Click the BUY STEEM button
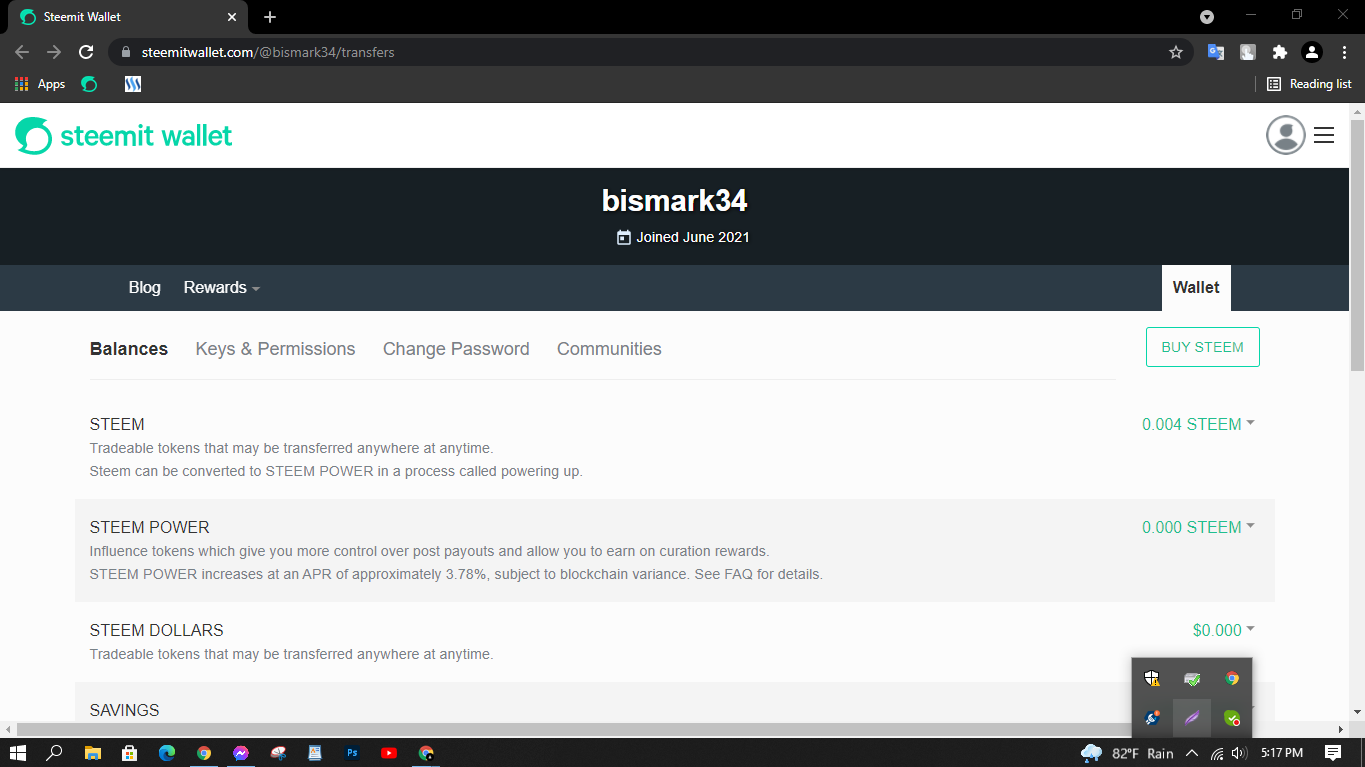This screenshot has width=1365, height=767. click(1202, 347)
